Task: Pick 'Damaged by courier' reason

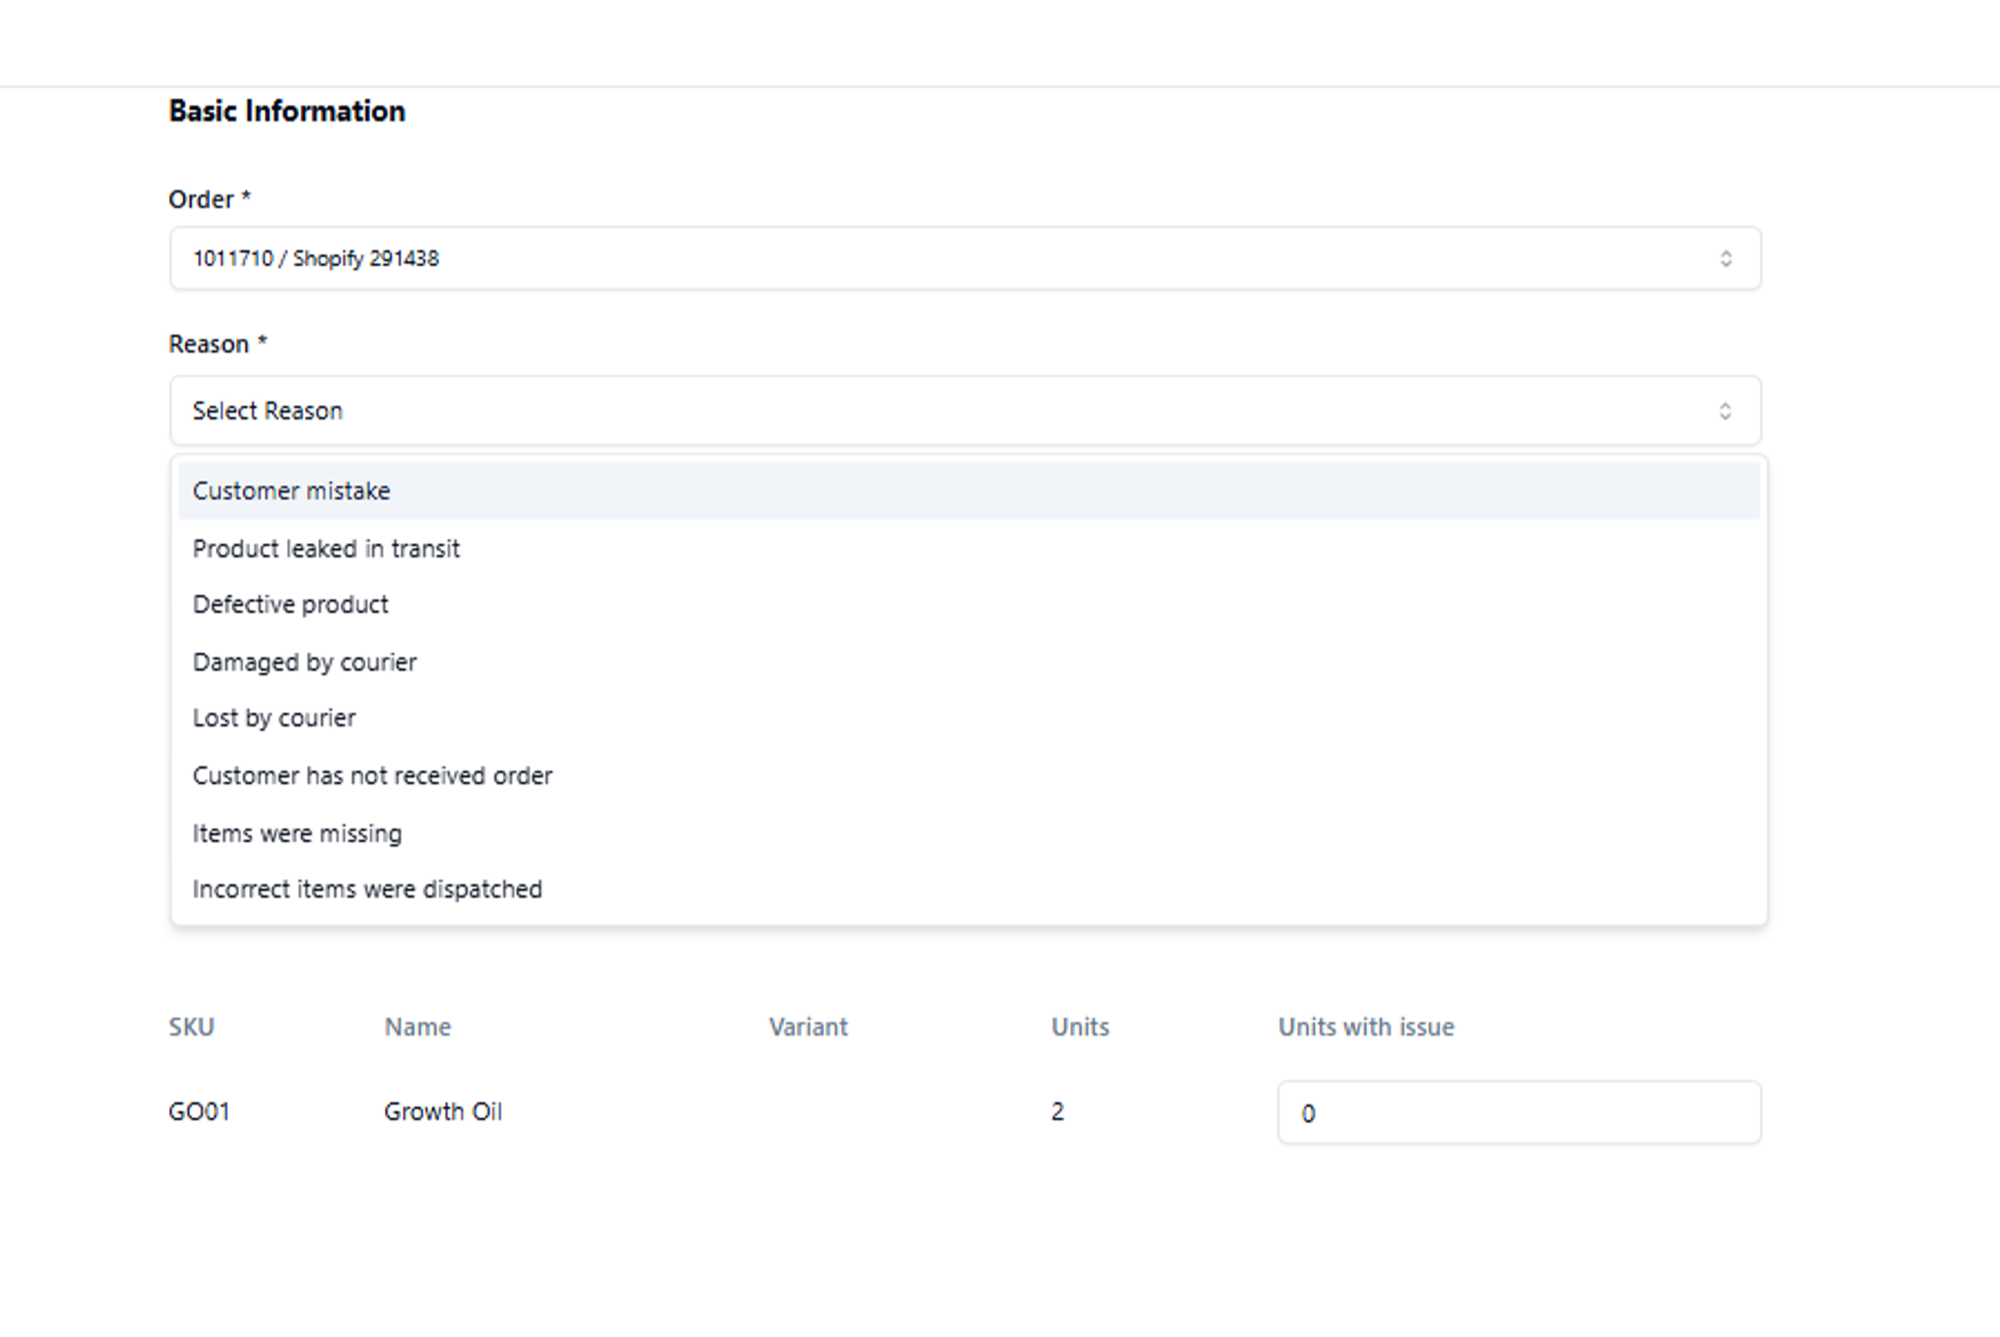Action: pos(305,661)
